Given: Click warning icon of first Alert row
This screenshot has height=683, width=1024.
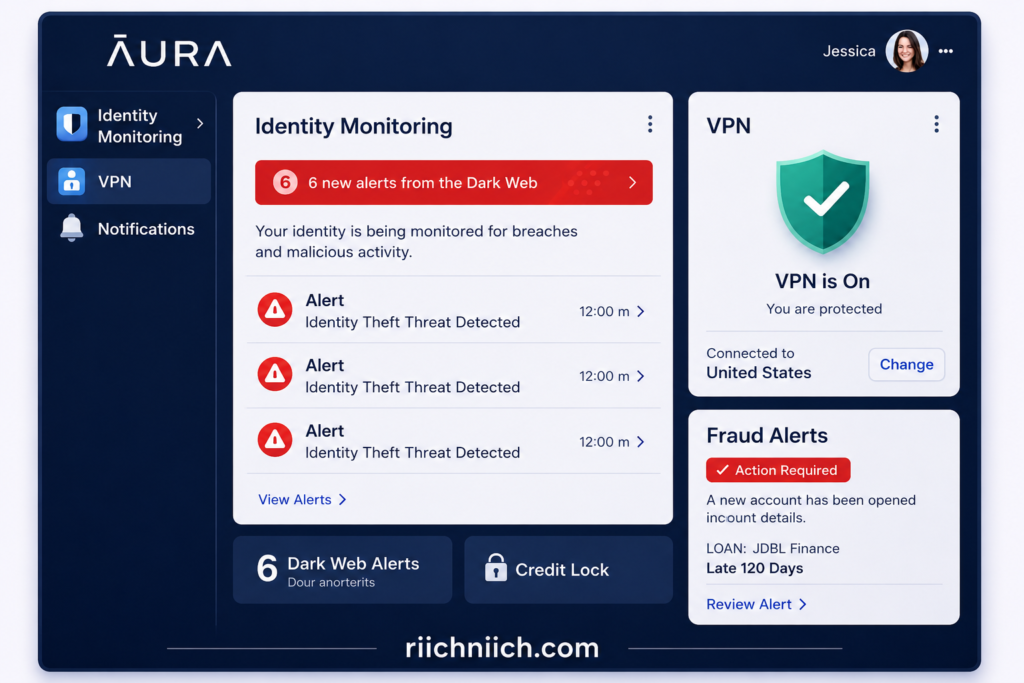Looking at the screenshot, I should [x=275, y=310].
